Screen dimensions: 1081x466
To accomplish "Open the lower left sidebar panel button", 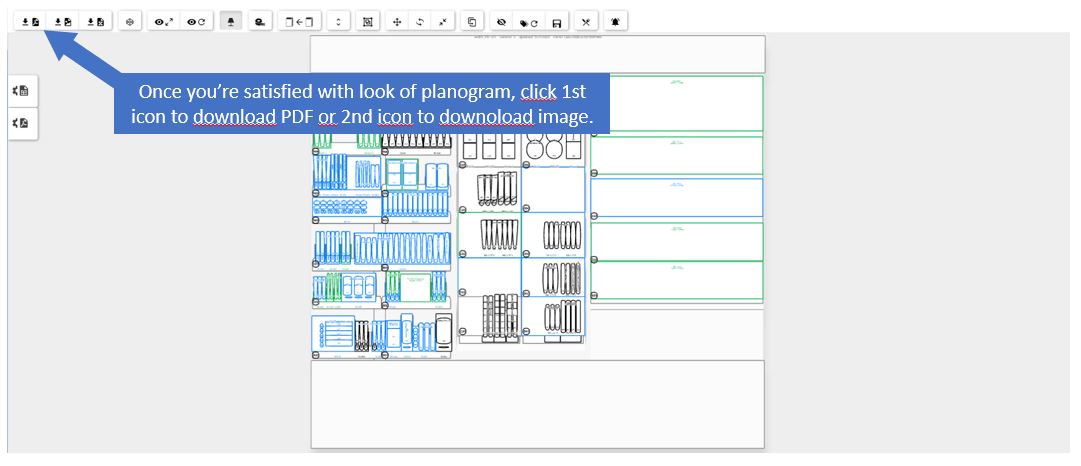I will [22, 123].
